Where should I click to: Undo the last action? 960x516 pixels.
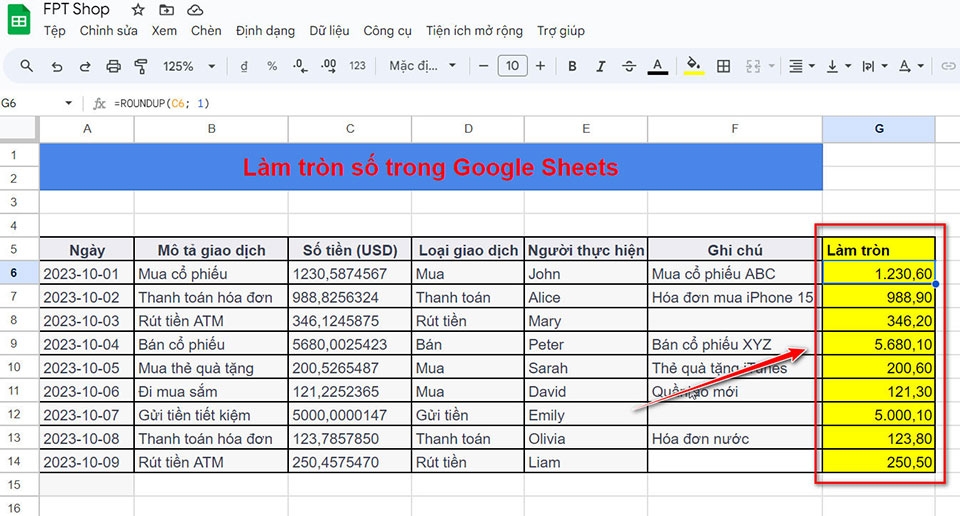pyautogui.click(x=57, y=66)
